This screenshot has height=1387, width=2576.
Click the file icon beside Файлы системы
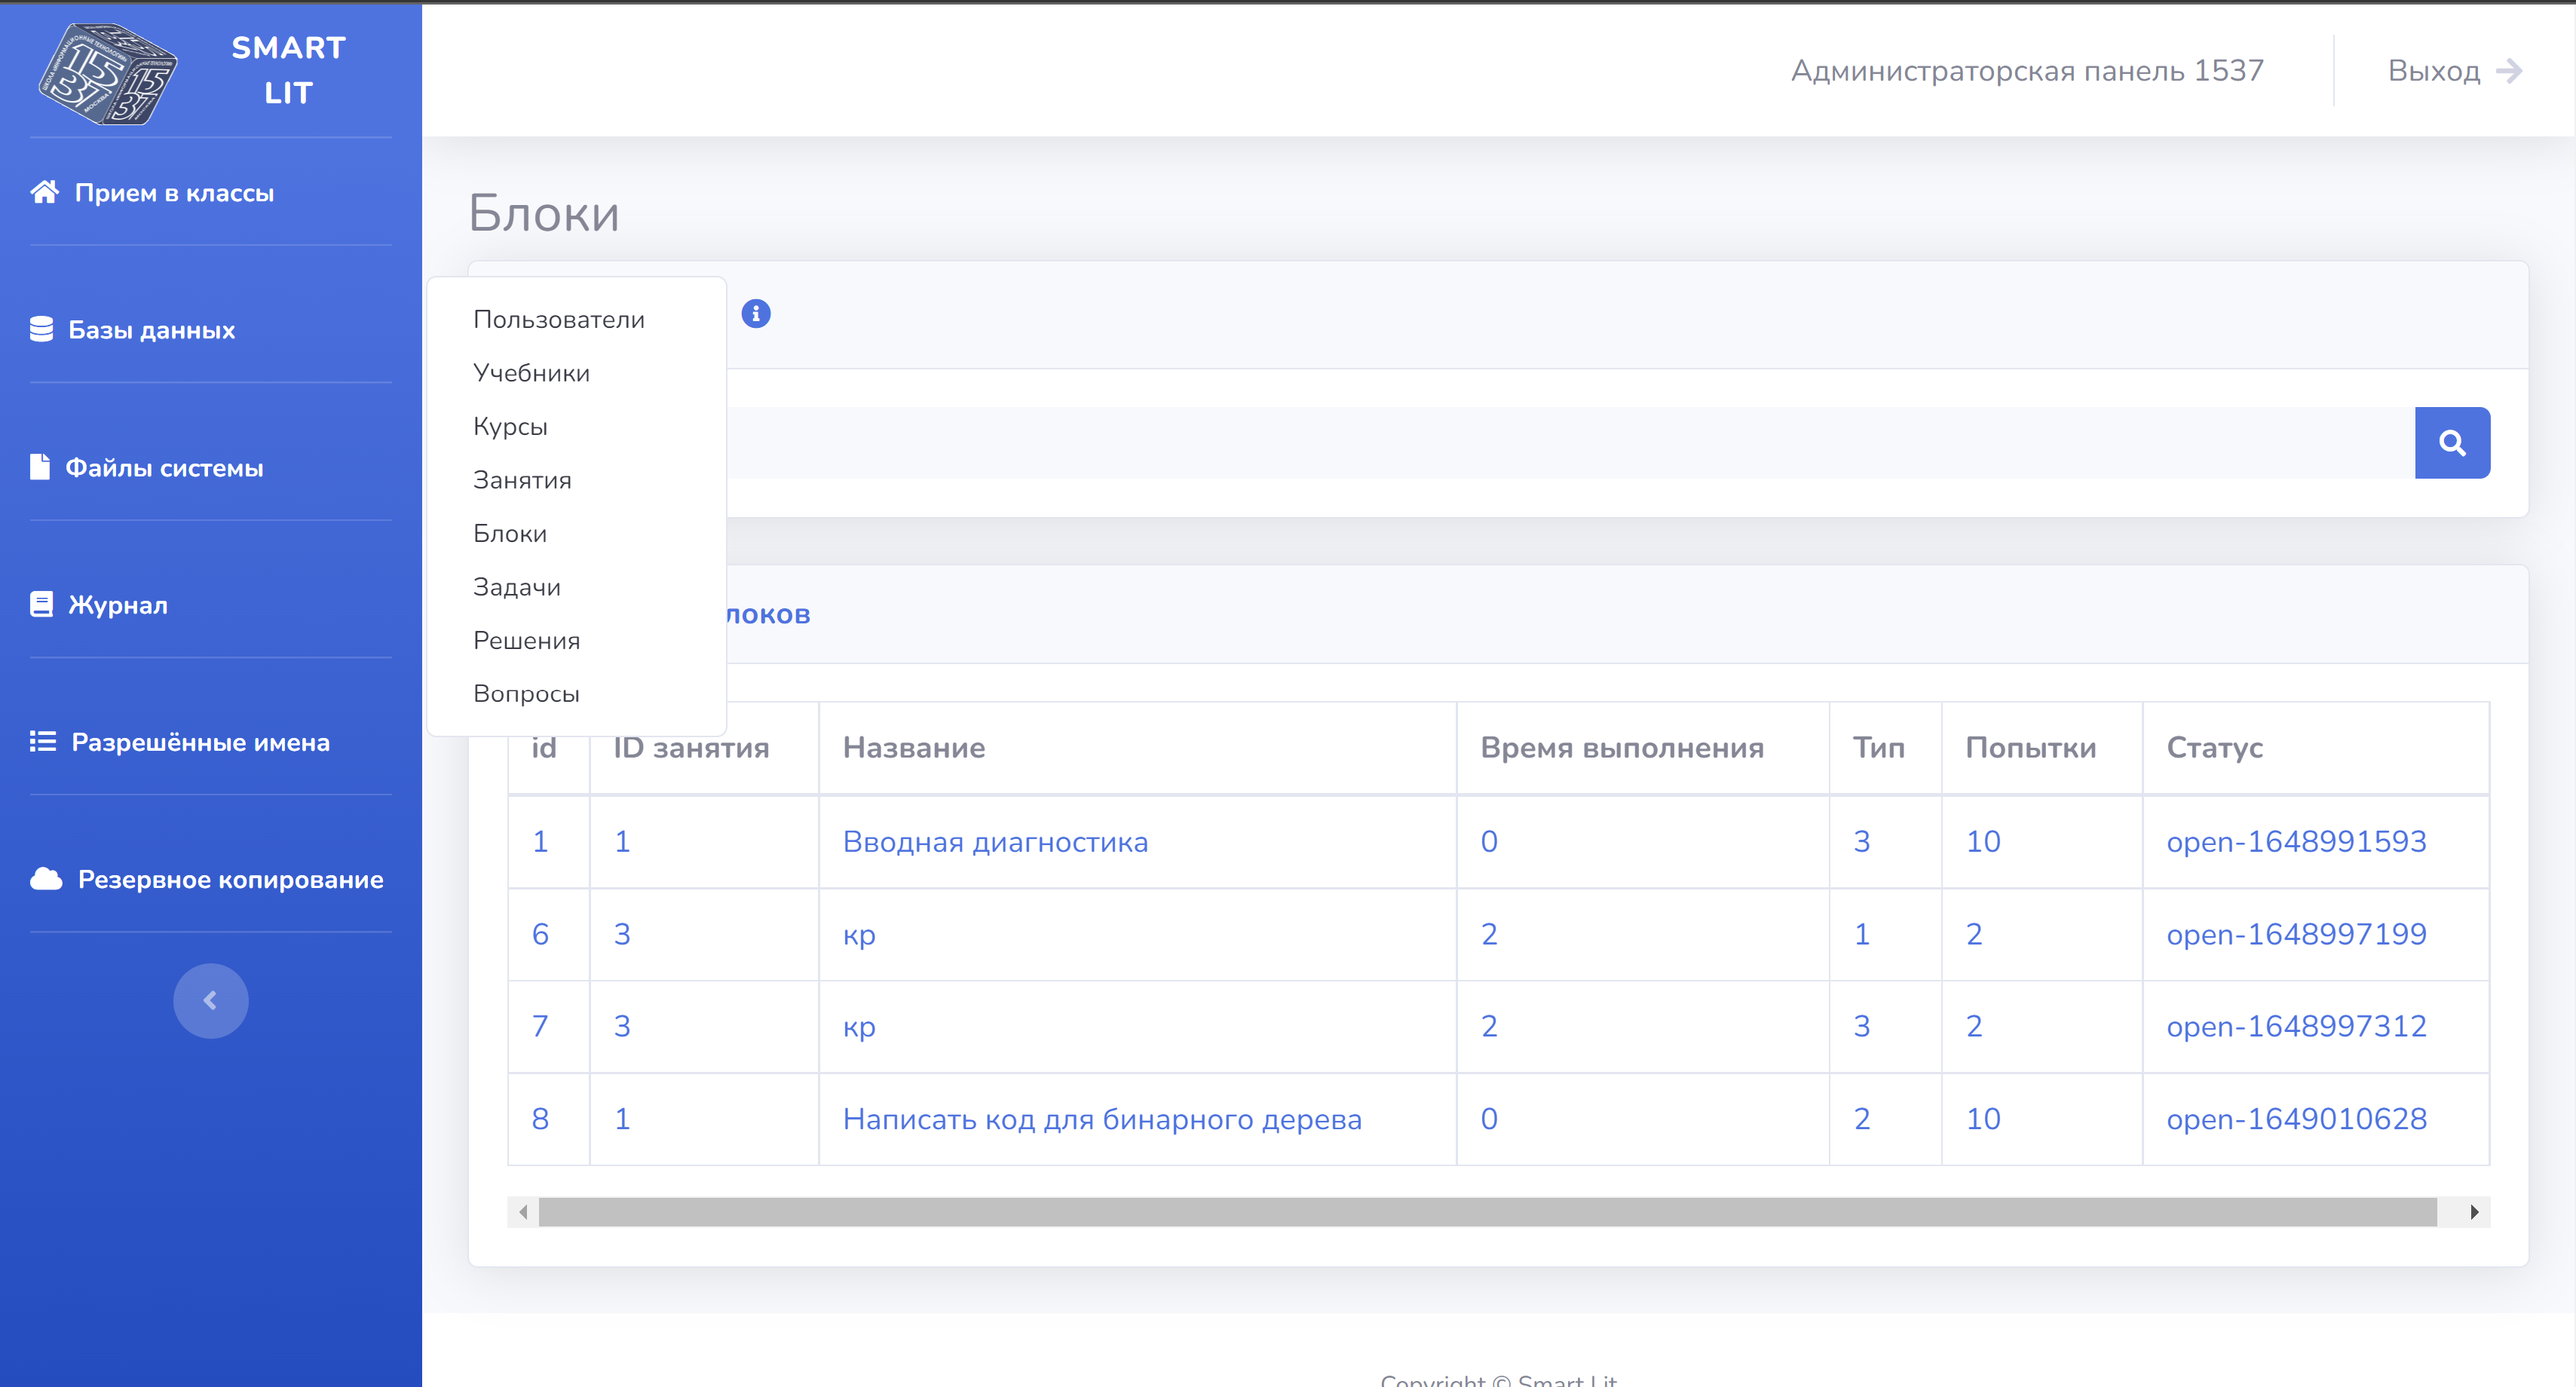click(x=40, y=467)
